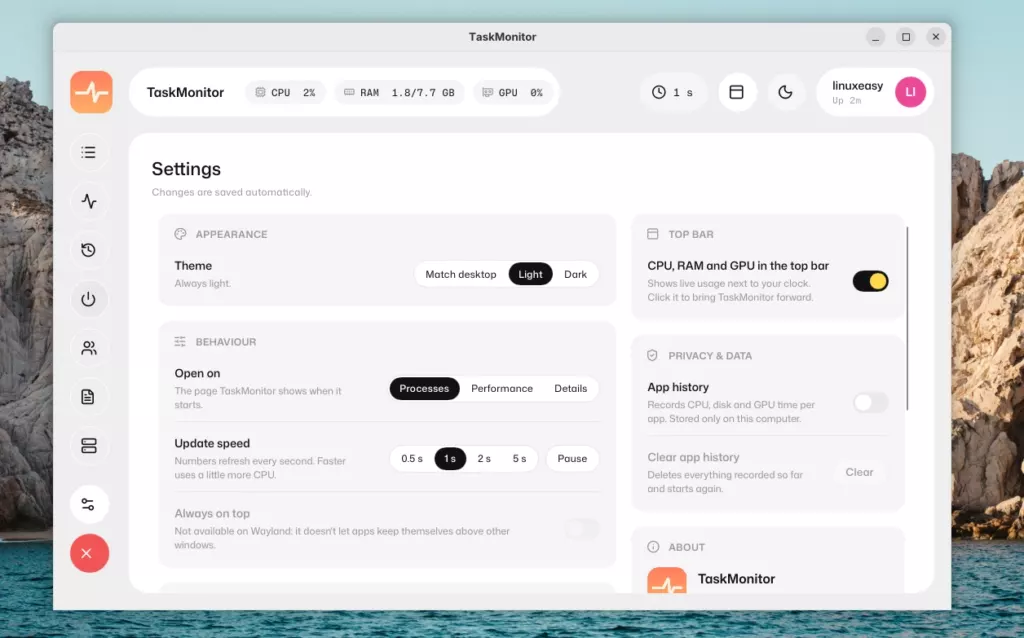The image size is (1024, 638).
Task: Click the orange TaskMonitor logo icon
Action: 91,92
